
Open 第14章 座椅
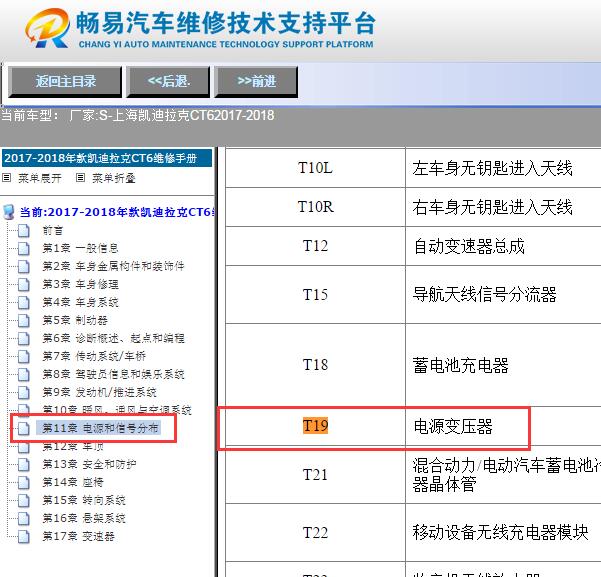click(x=73, y=482)
